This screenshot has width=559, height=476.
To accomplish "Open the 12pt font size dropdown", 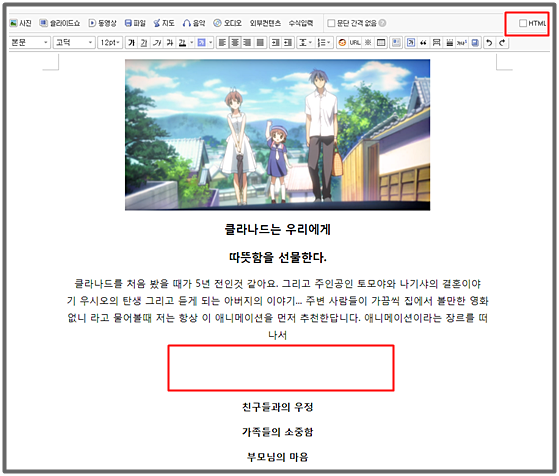I will 110,43.
